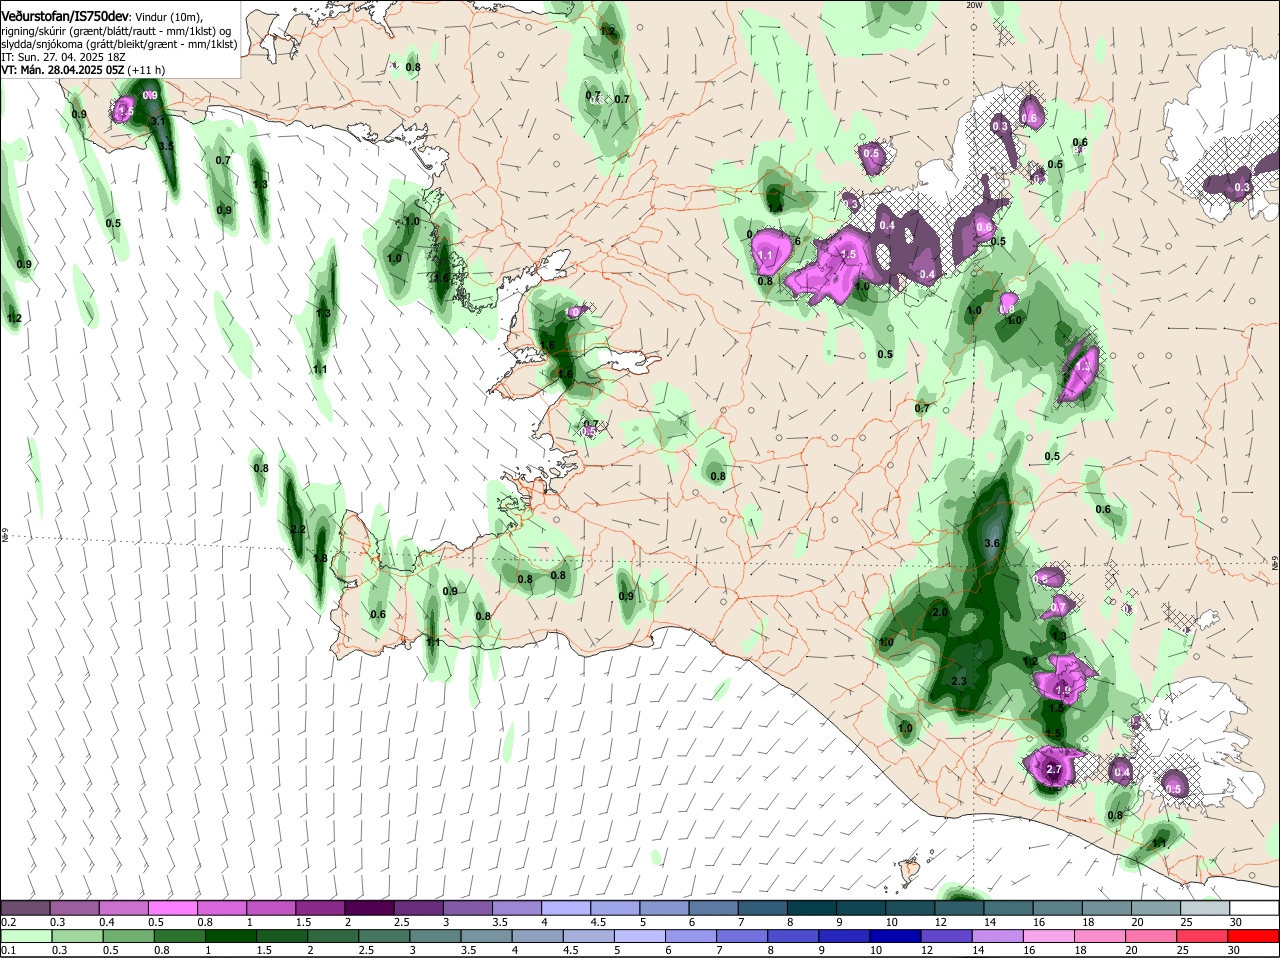Click the 2.7 value inside the pink snow area
The width and height of the screenshot is (1280, 958).
[1053, 769]
